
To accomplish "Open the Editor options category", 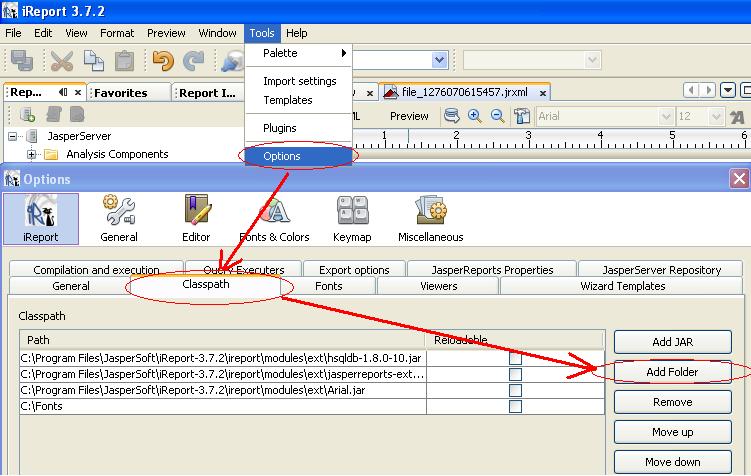I will pyautogui.click(x=196, y=219).
